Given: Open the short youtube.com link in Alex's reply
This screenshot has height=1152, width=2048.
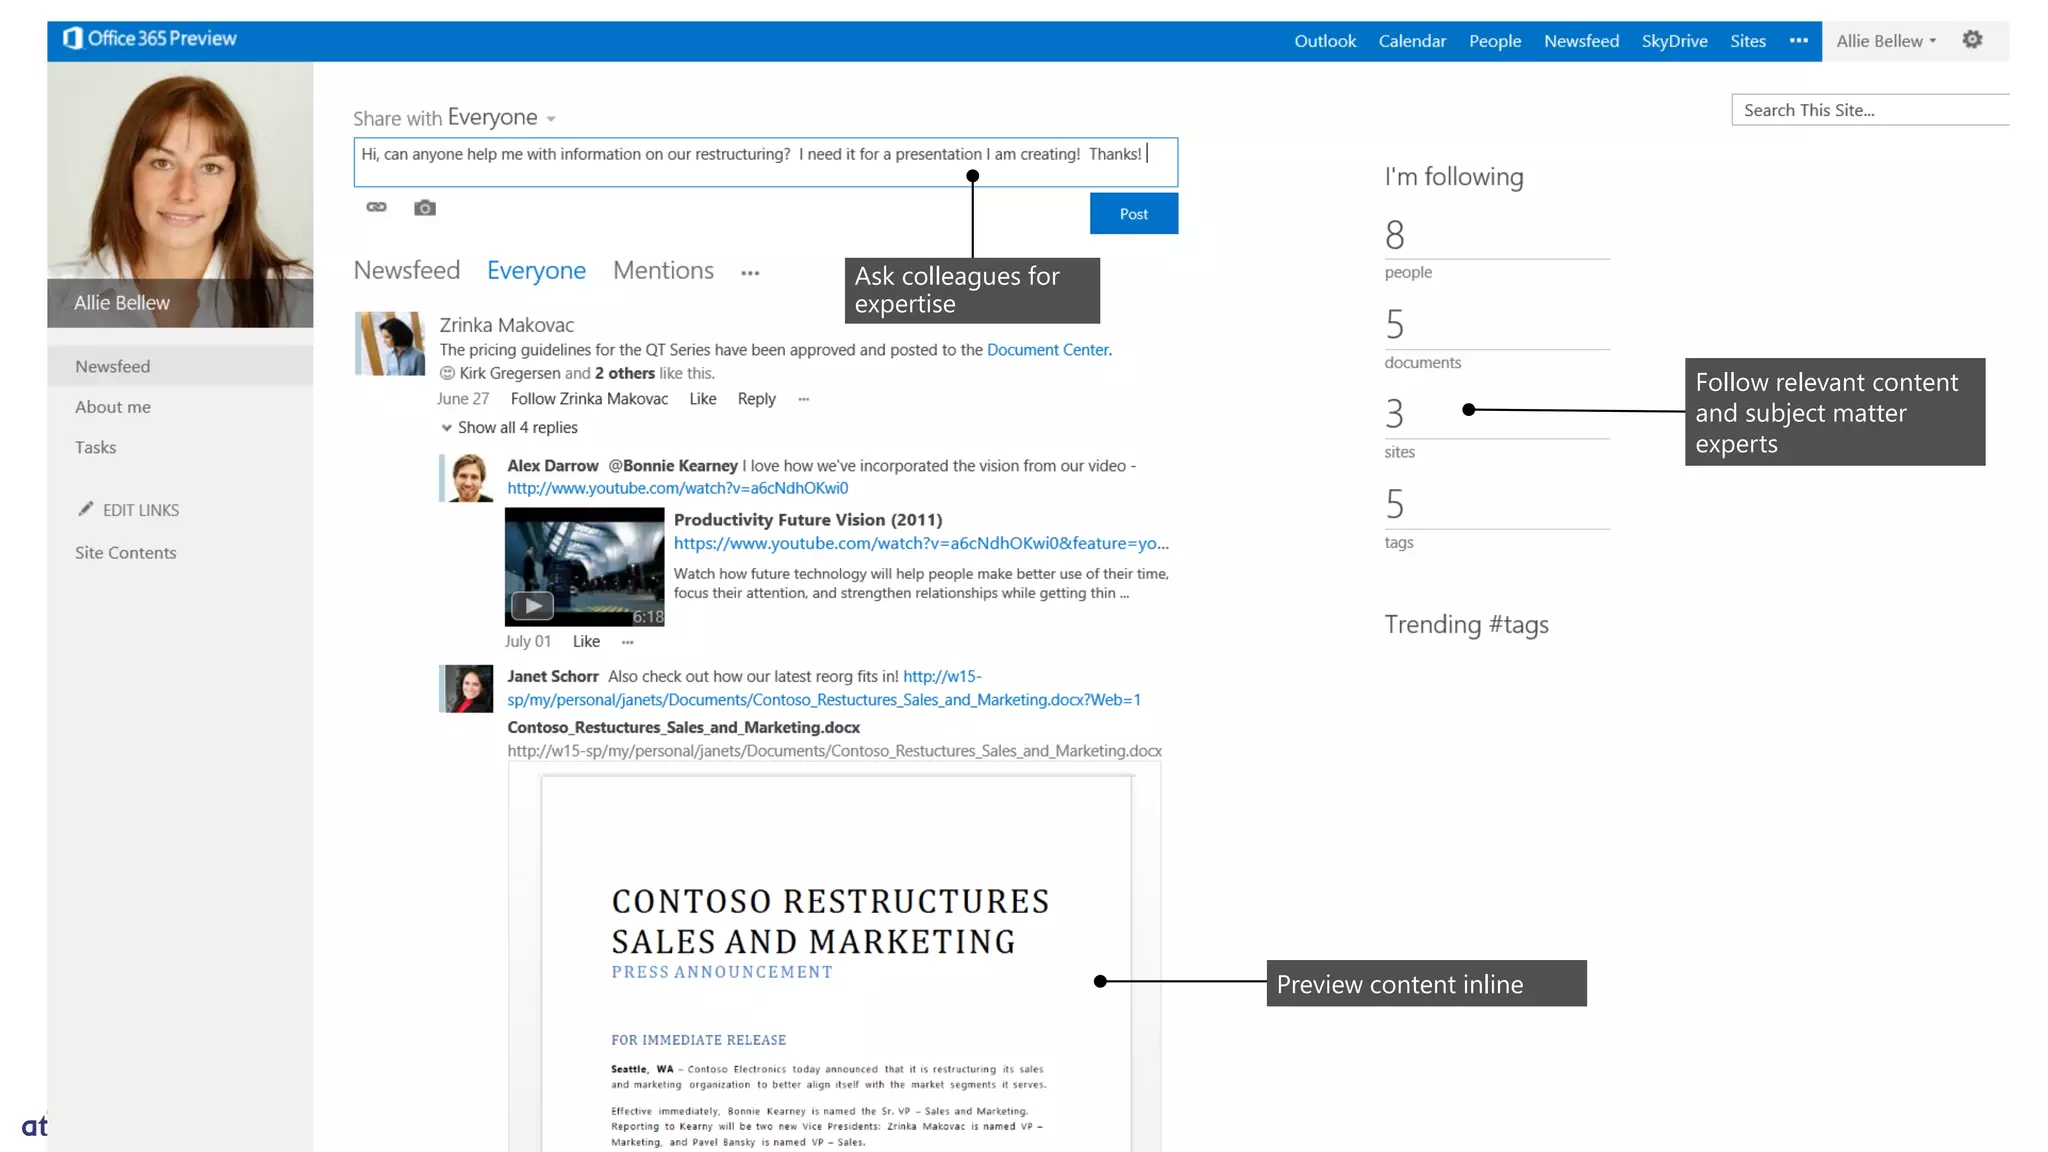Looking at the screenshot, I should point(677,488).
